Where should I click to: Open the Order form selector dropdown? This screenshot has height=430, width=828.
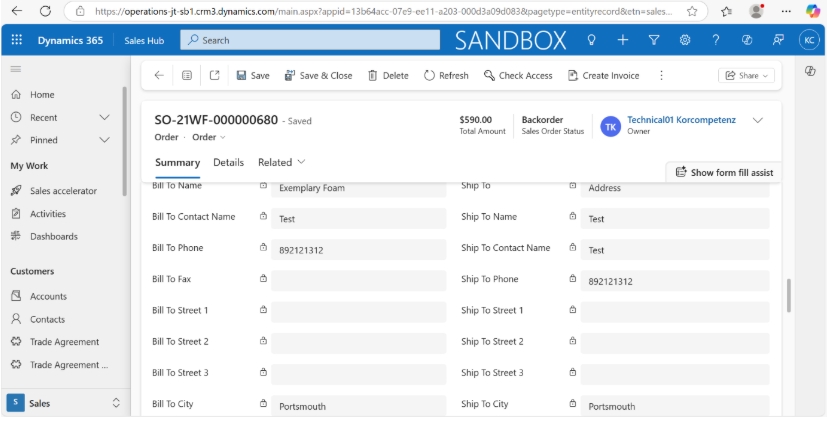click(209, 137)
